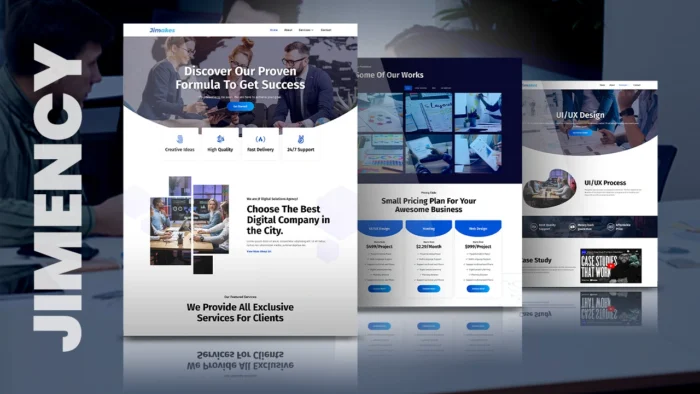Open the Contact menu item on the first page

326,30
